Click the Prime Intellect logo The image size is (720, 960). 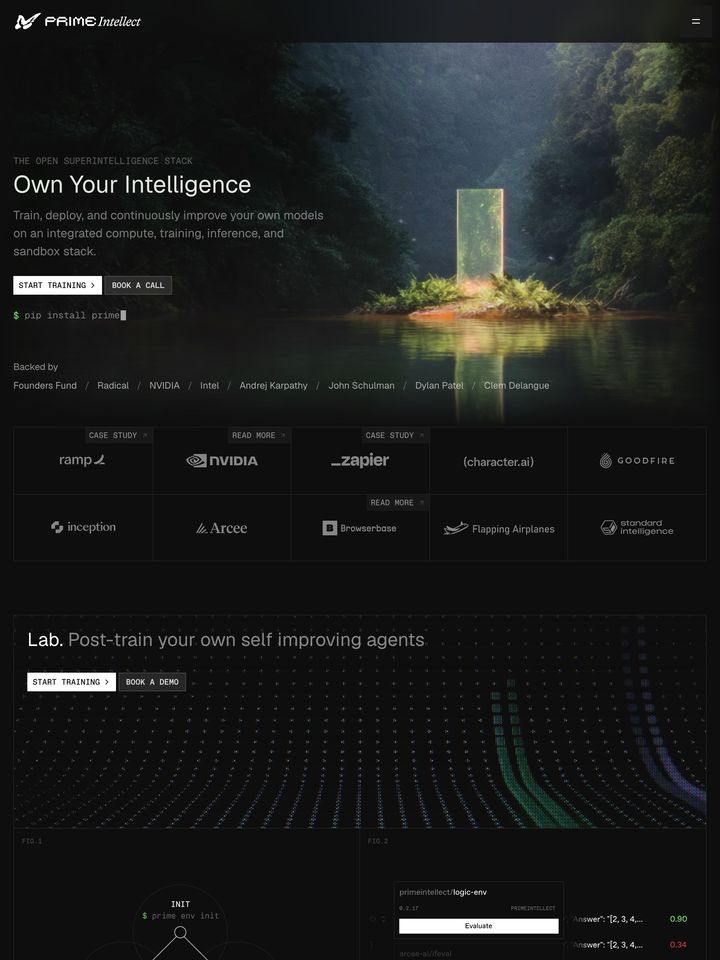coord(78,21)
